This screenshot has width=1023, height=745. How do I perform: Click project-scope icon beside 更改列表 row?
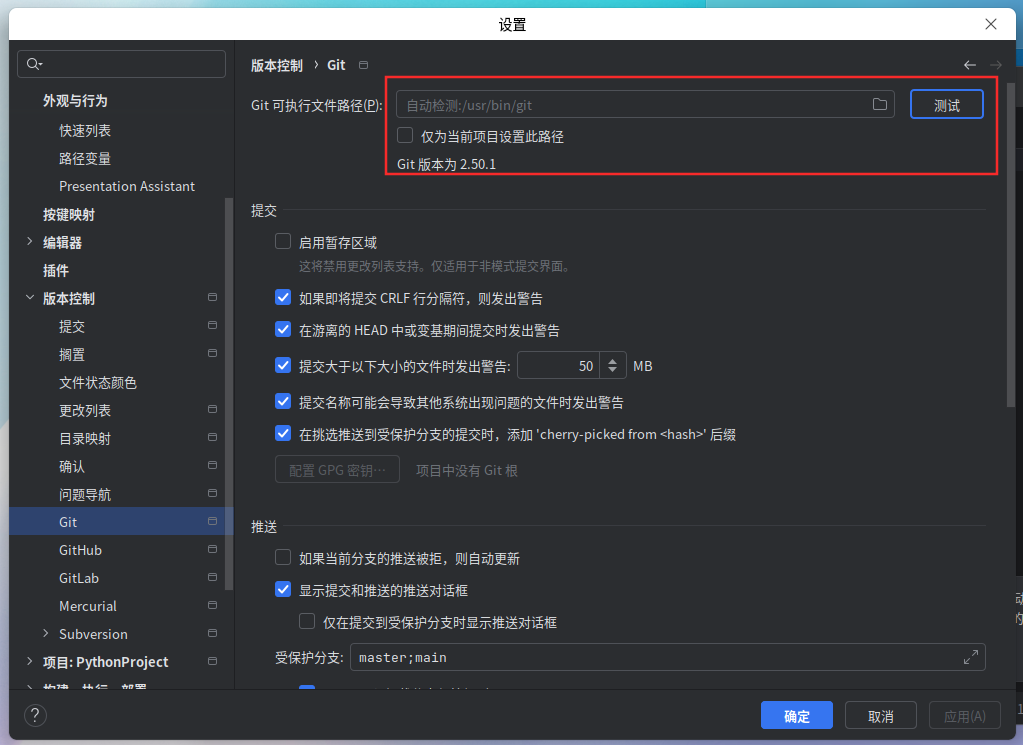(x=212, y=409)
